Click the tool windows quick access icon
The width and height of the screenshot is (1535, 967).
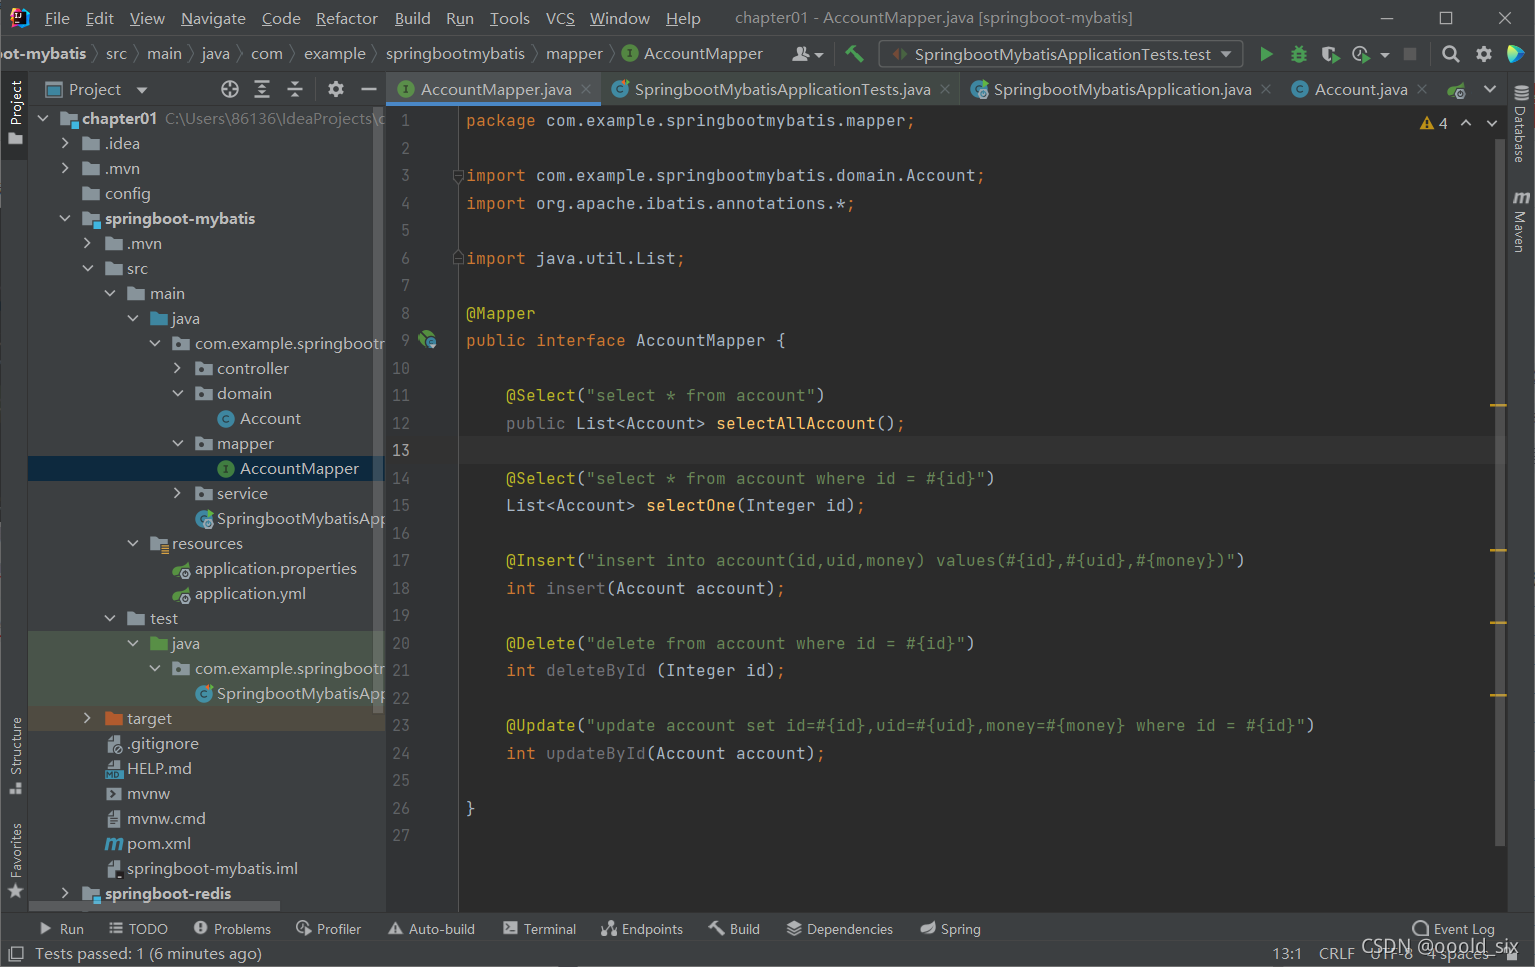(x=16, y=954)
